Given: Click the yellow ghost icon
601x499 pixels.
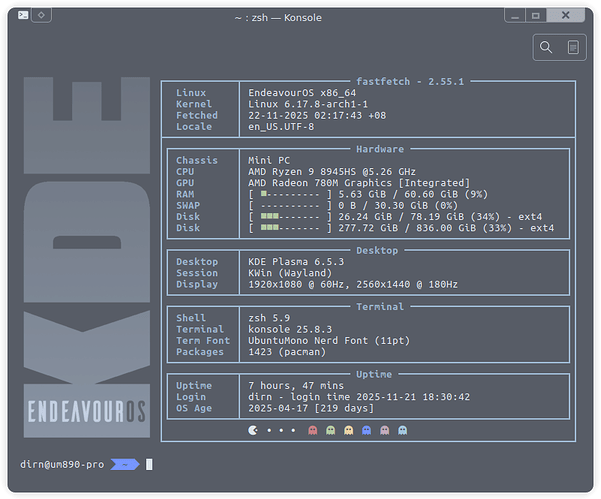Looking at the screenshot, I should pyautogui.click(x=349, y=430).
